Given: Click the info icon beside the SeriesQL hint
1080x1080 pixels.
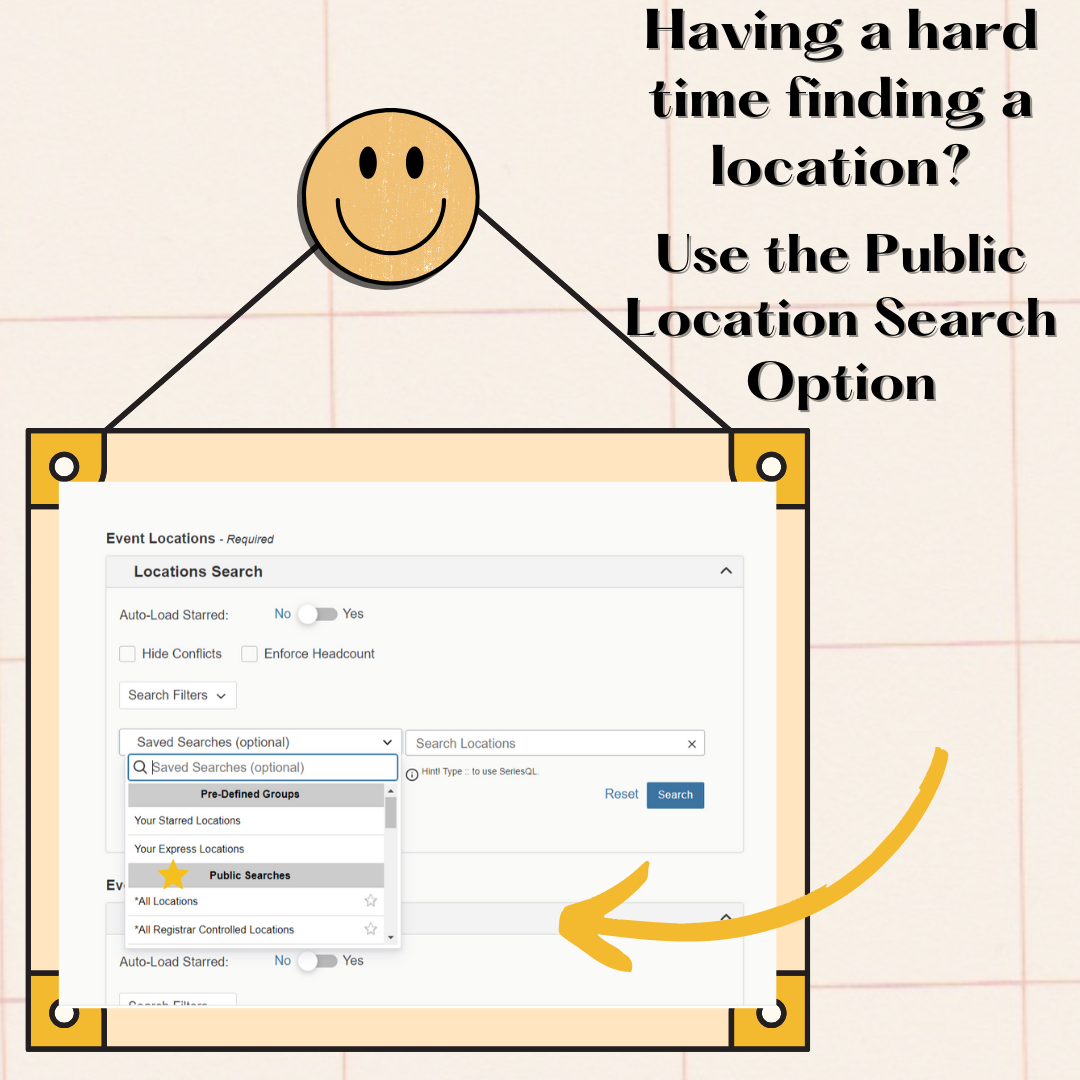Looking at the screenshot, I should [412, 774].
